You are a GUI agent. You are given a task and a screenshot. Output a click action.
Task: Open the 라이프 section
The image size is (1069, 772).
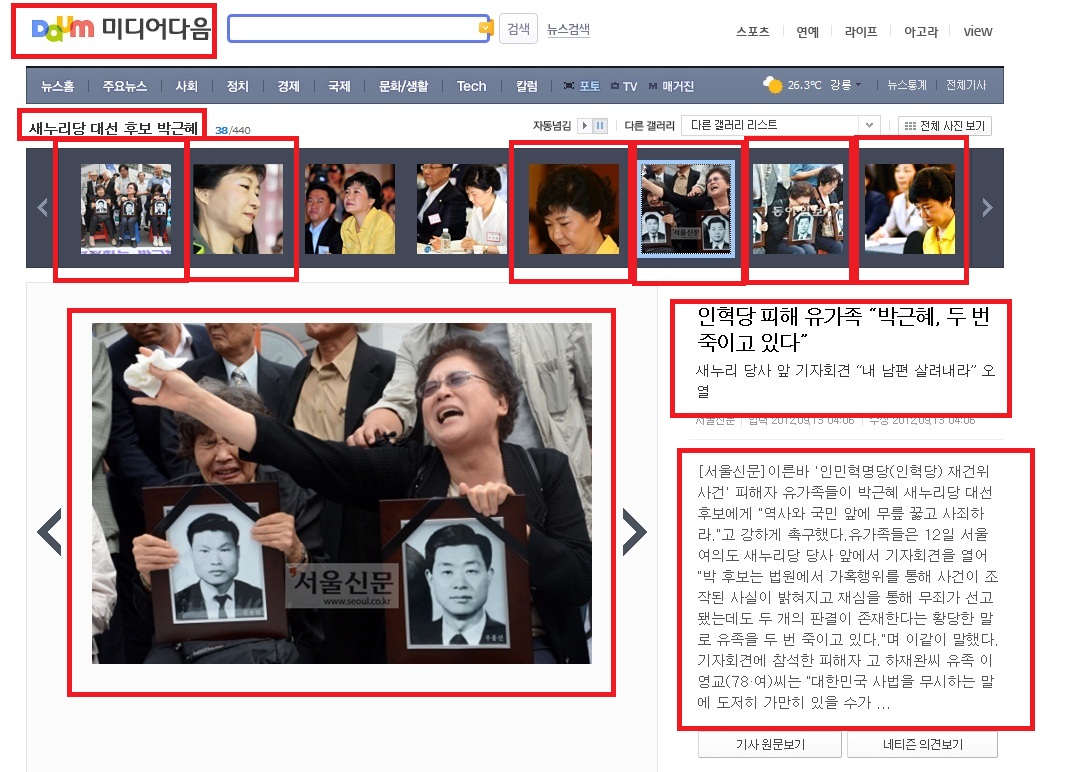pyautogui.click(x=860, y=31)
